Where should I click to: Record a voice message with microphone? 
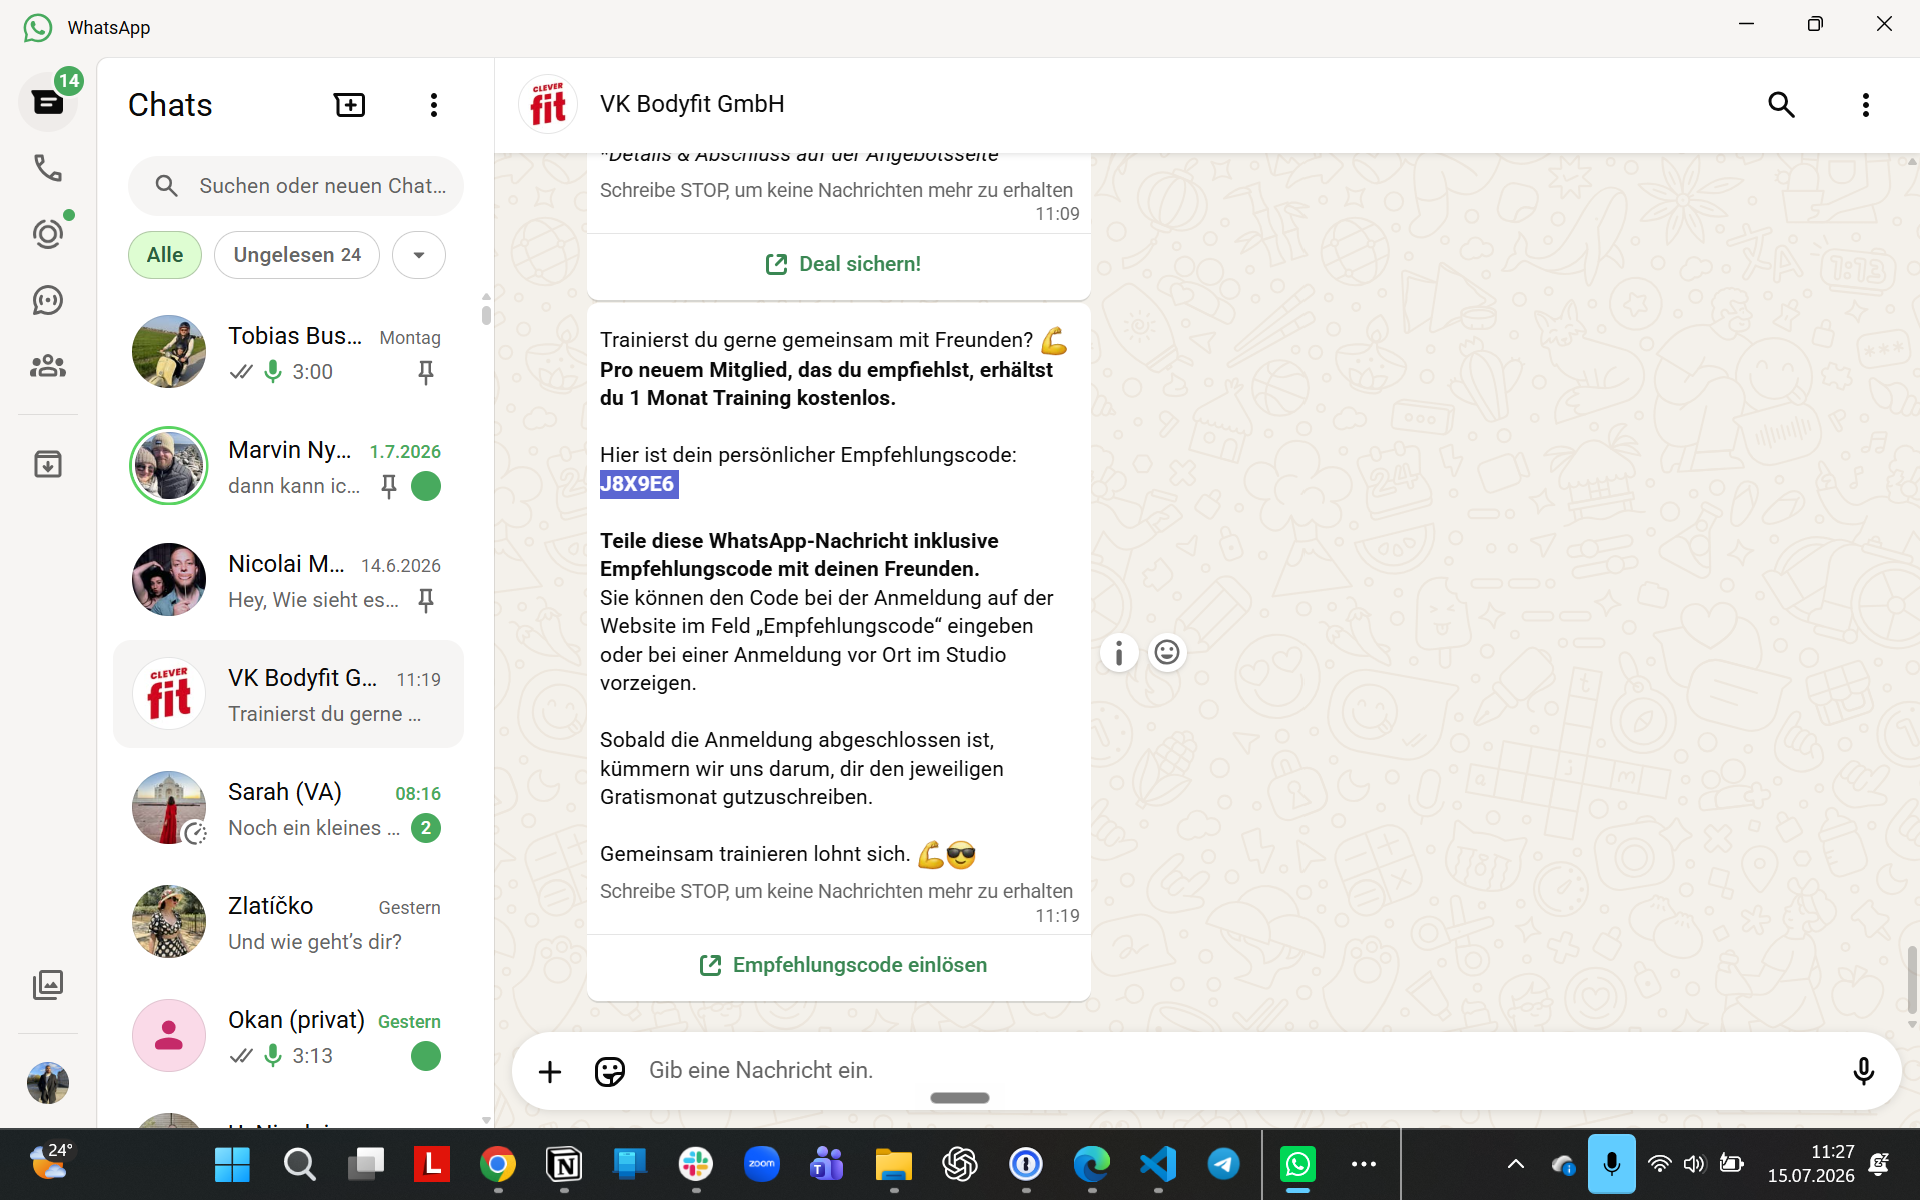click(1863, 1071)
